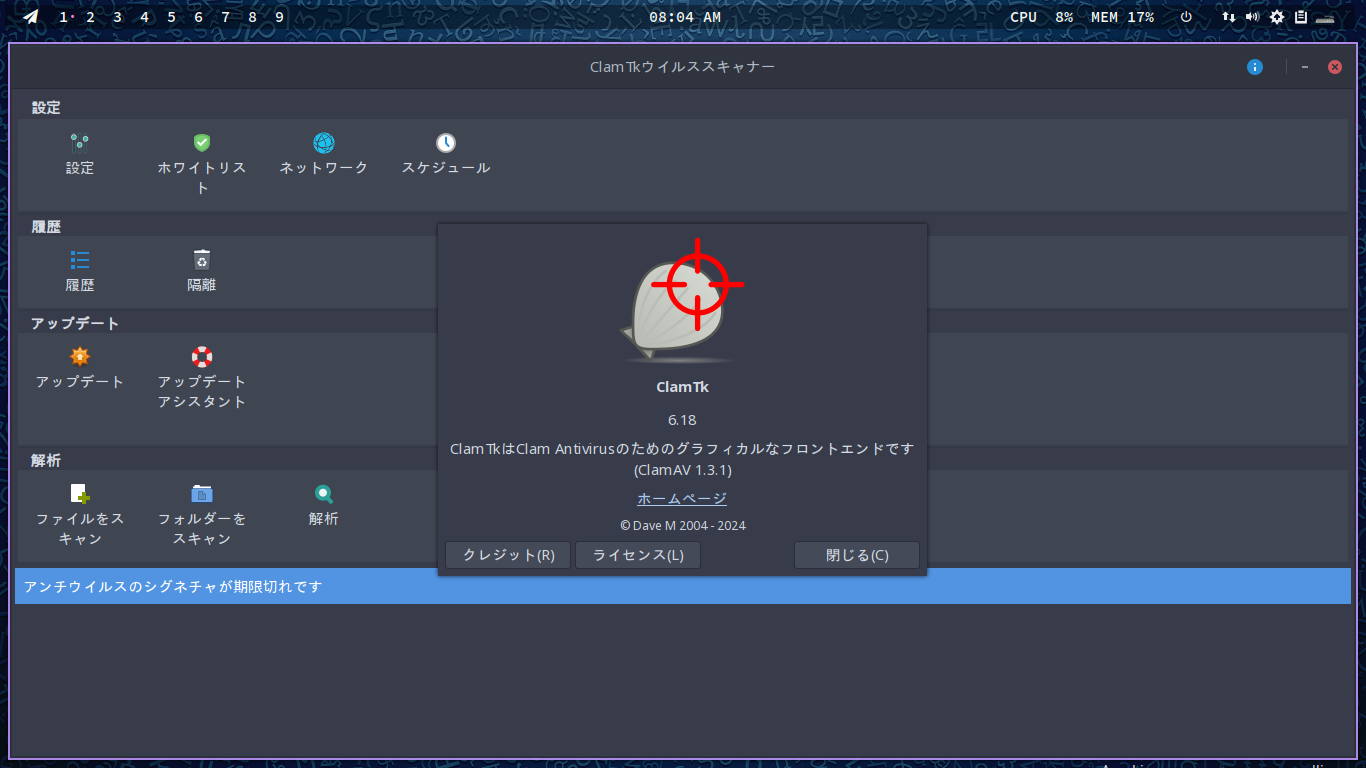Screen dimensions: 1366x768
Task: Click the クレジット(R) credits button
Action: click(x=508, y=555)
